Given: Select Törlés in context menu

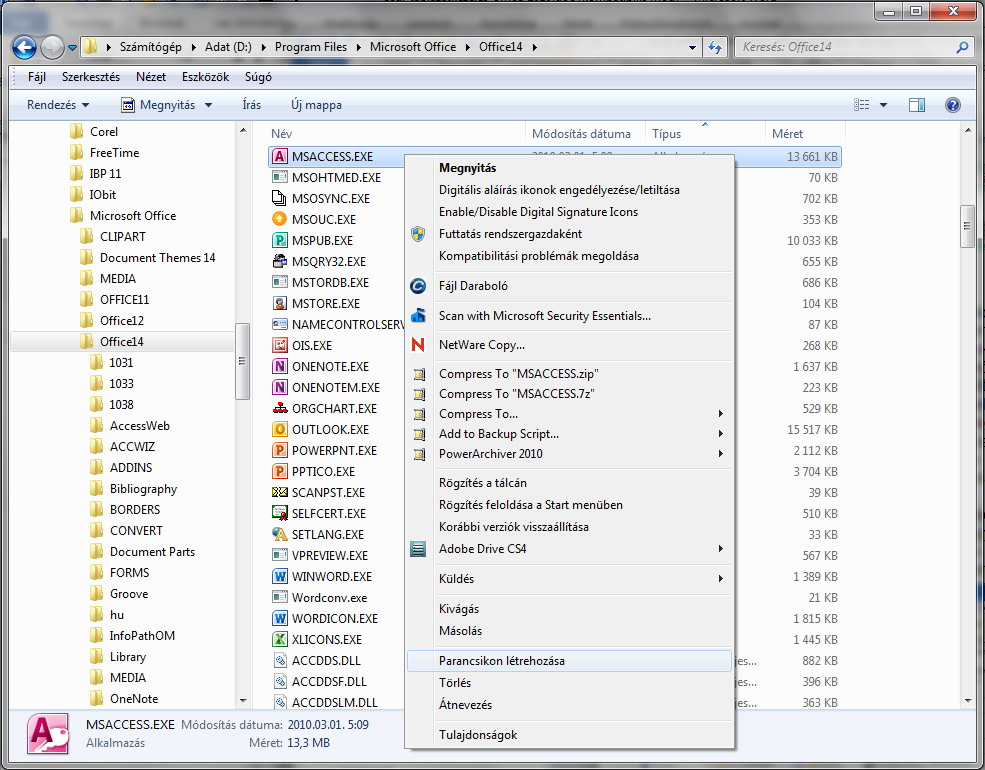Looking at the screenshot, I should click(x=569, y=683).
